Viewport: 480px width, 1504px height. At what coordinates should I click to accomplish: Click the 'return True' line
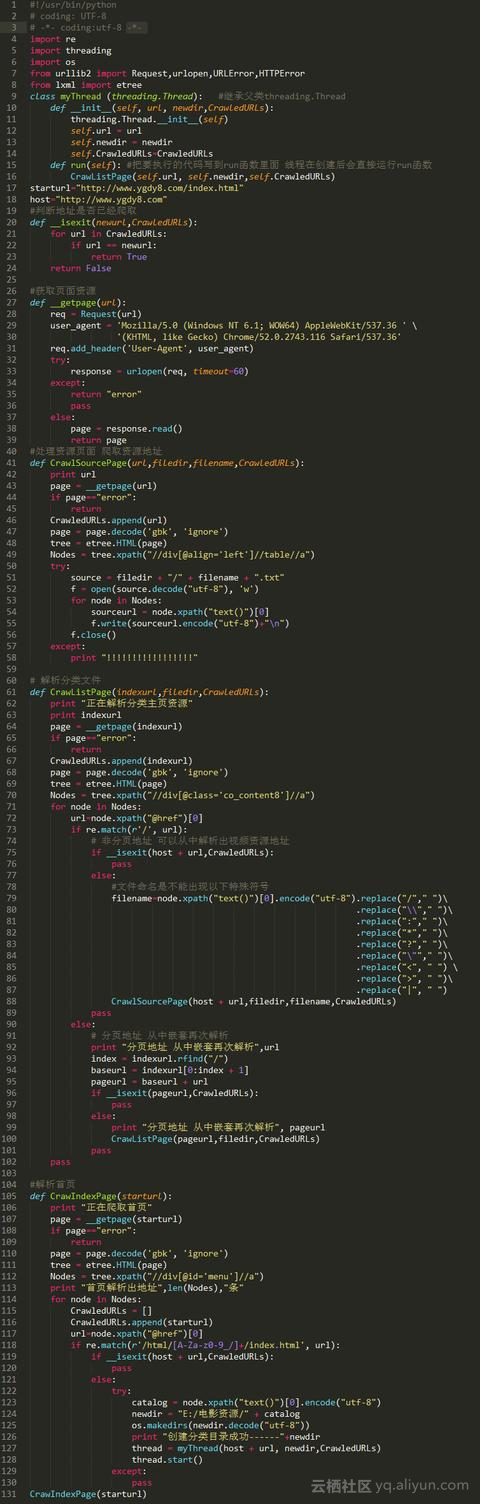point(118,256)
